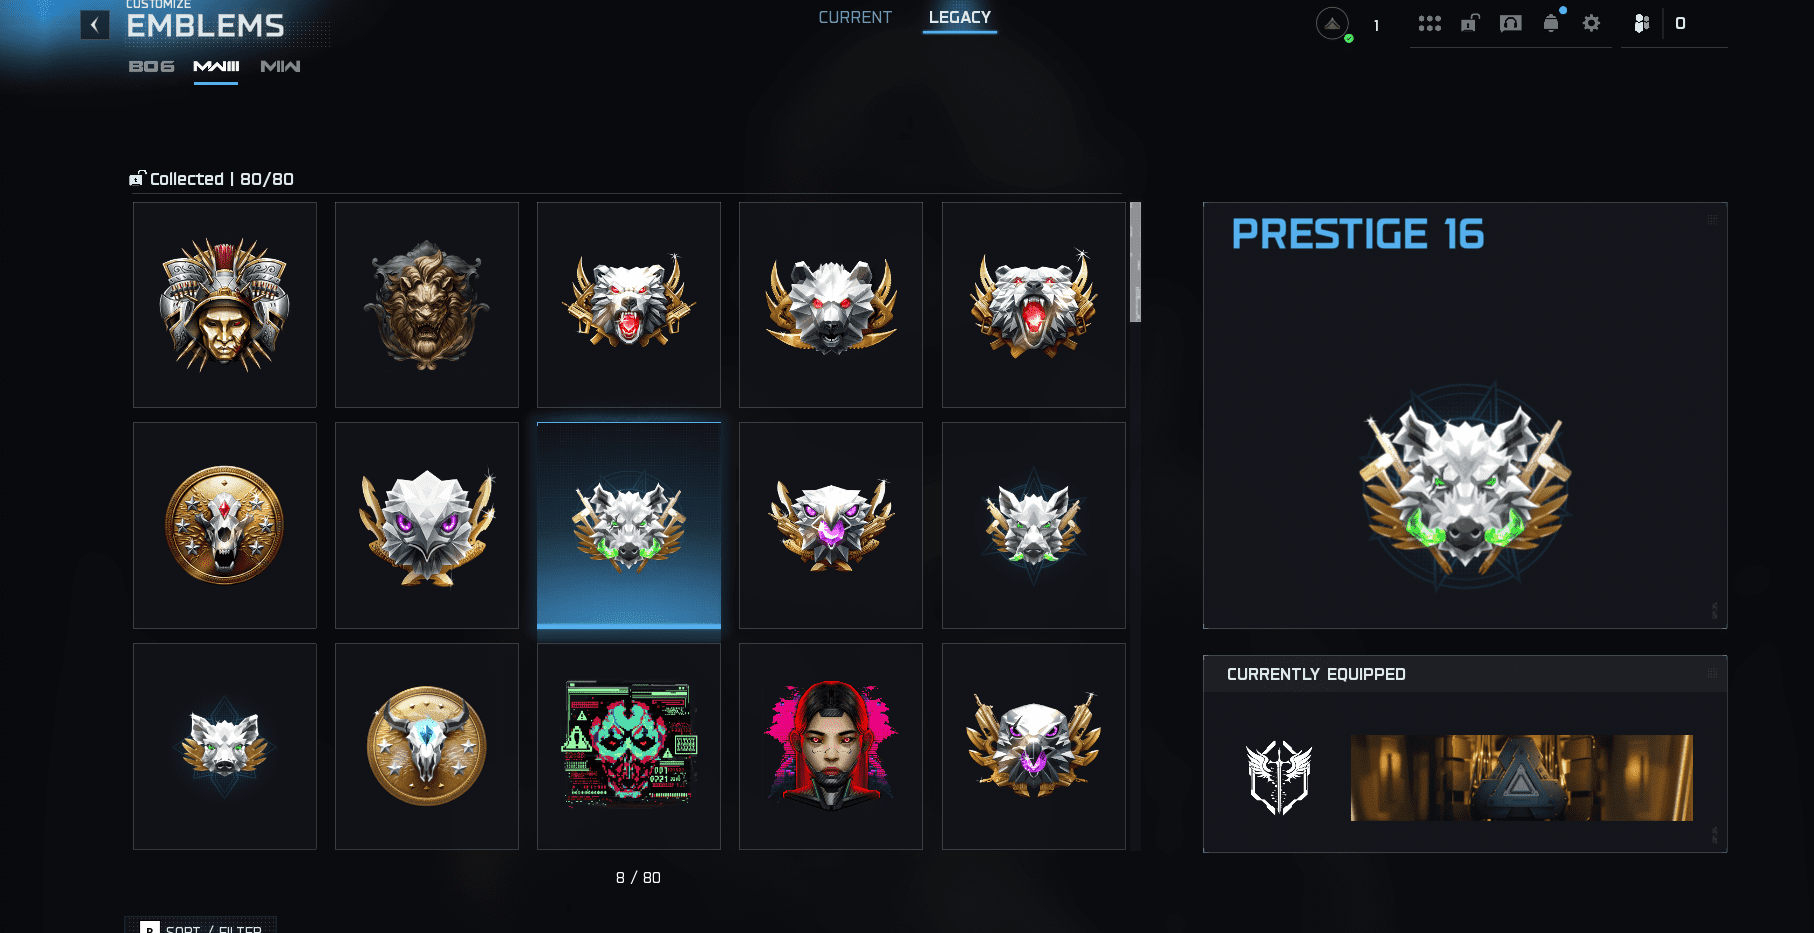This screenshot has width=1814, height=933.
Task: Open the grid menu icon in top bar
Action: 1430,23
